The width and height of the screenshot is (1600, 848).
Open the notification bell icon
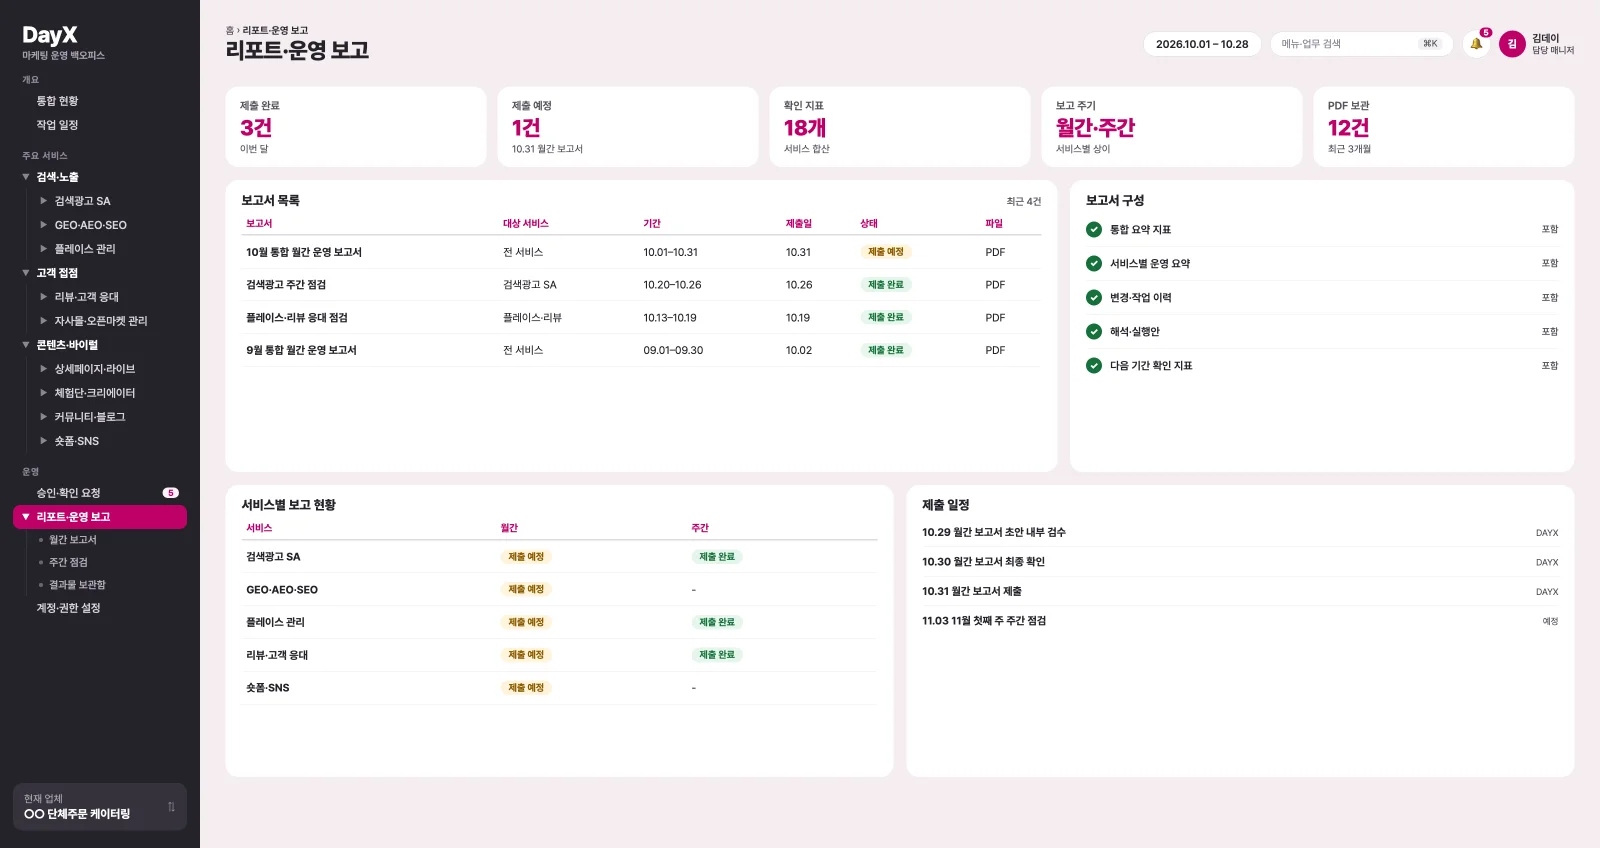pyautogui.click(x=1476, y=44)
